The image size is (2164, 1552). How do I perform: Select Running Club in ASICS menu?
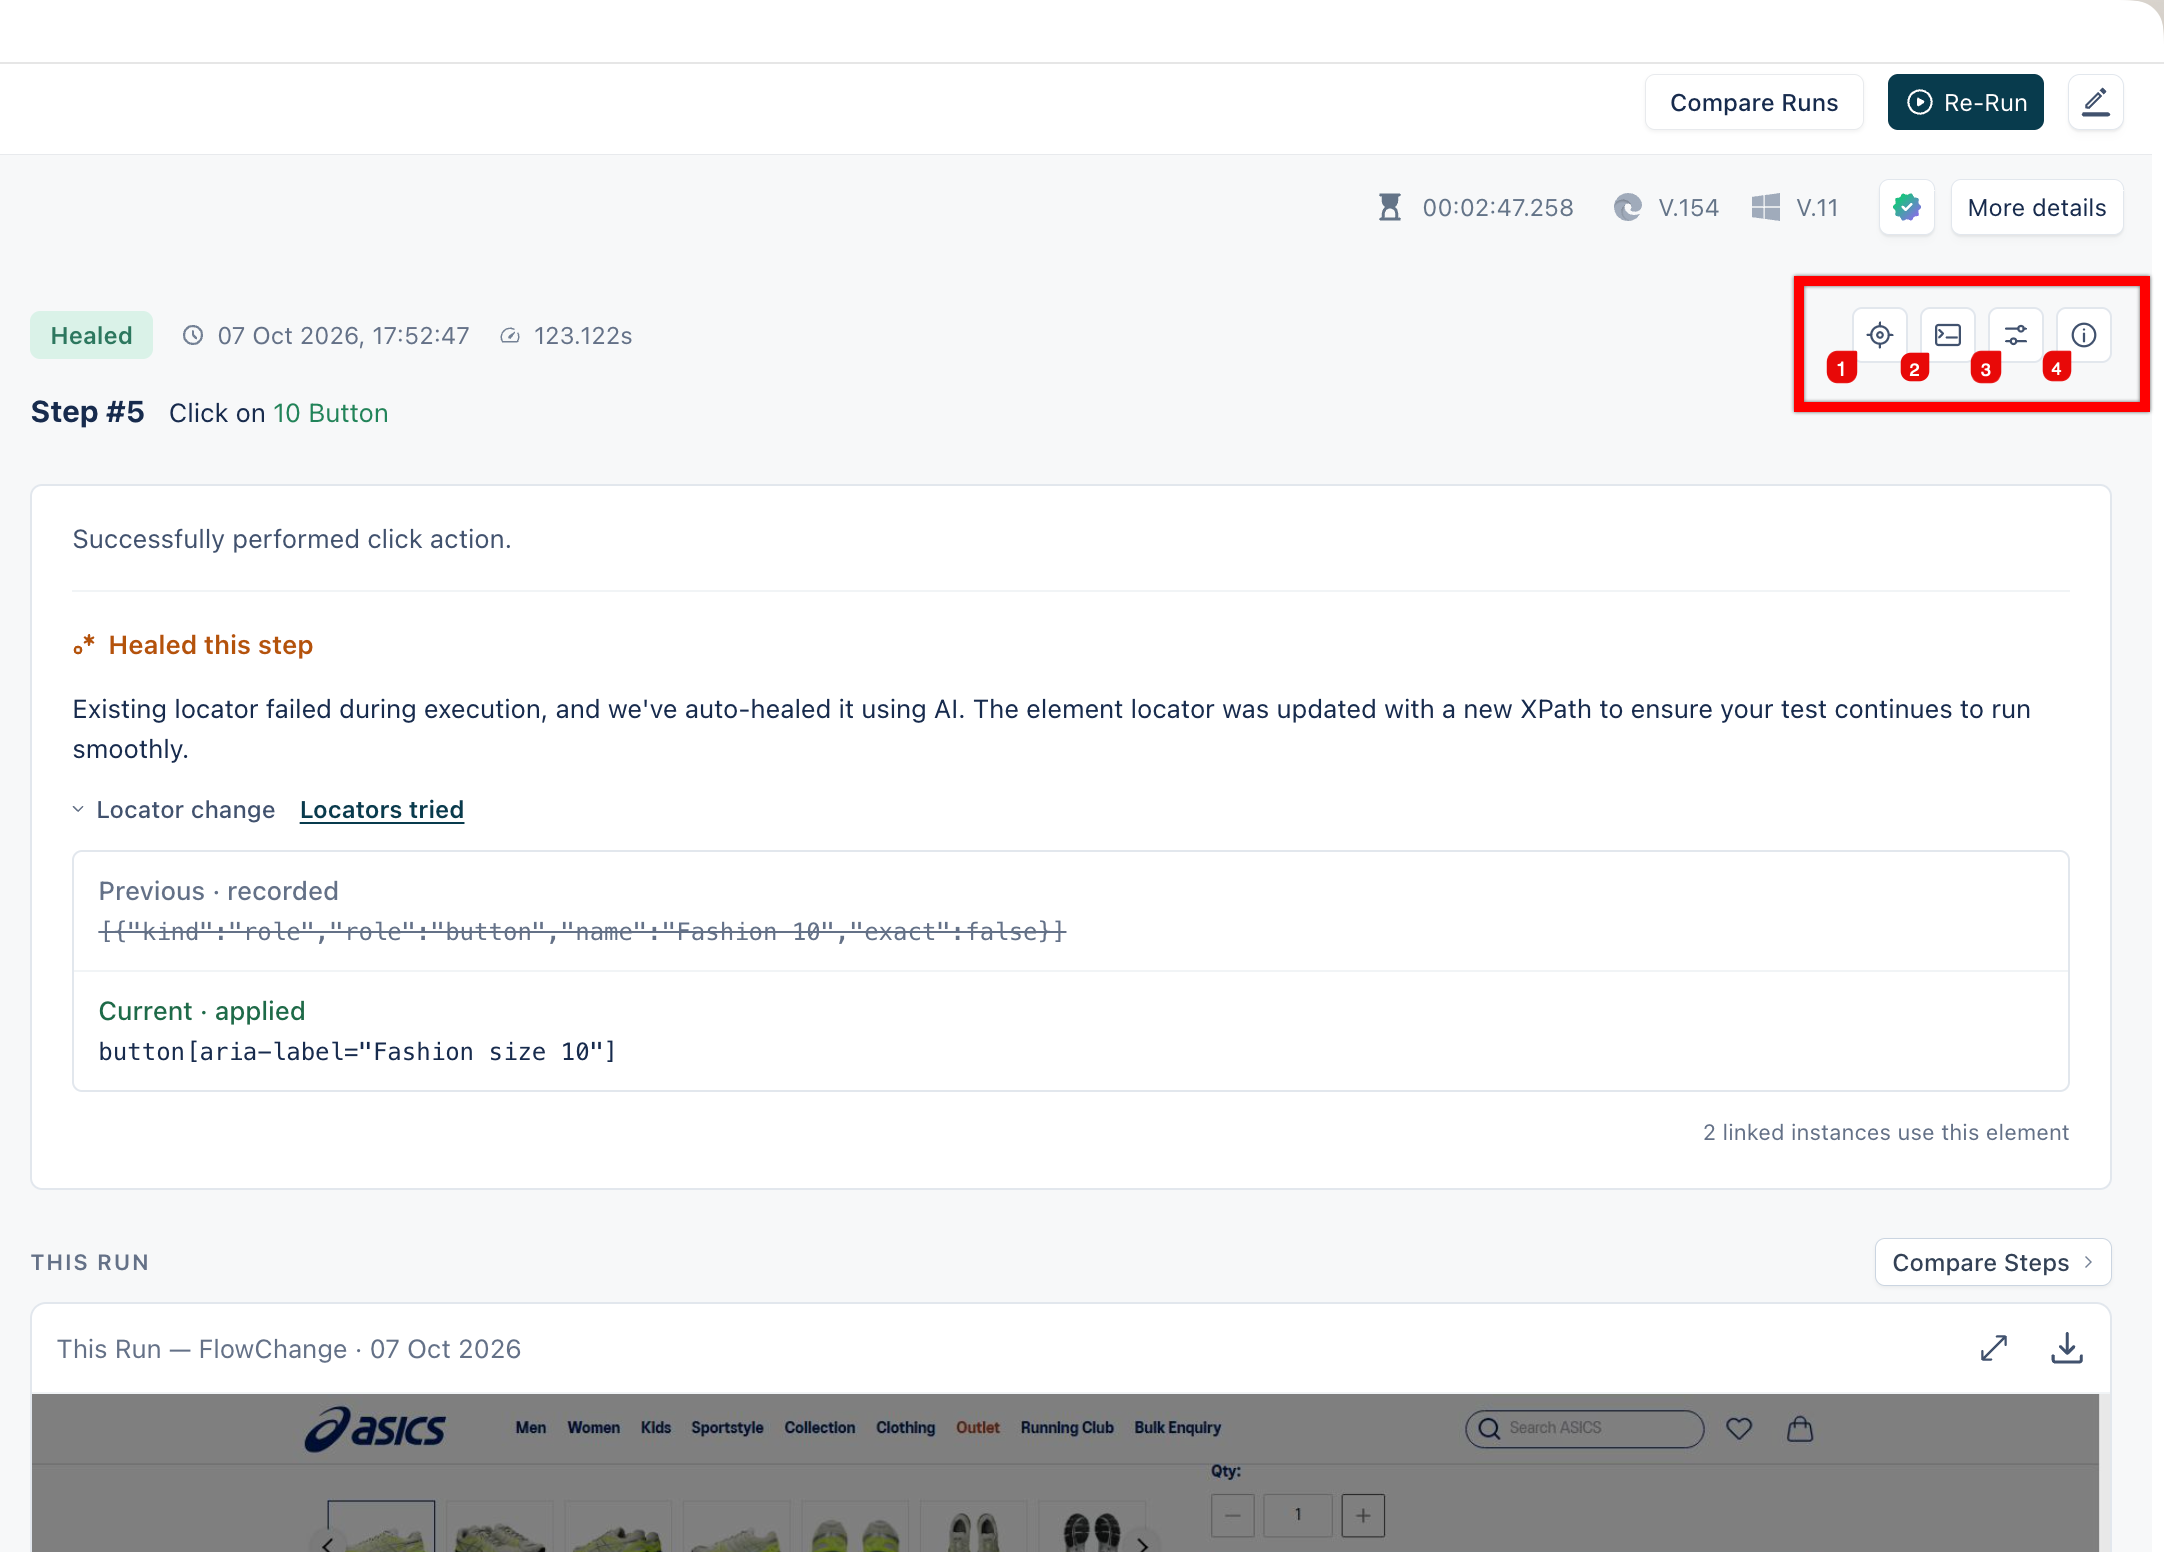[x=1067, y=1427]
